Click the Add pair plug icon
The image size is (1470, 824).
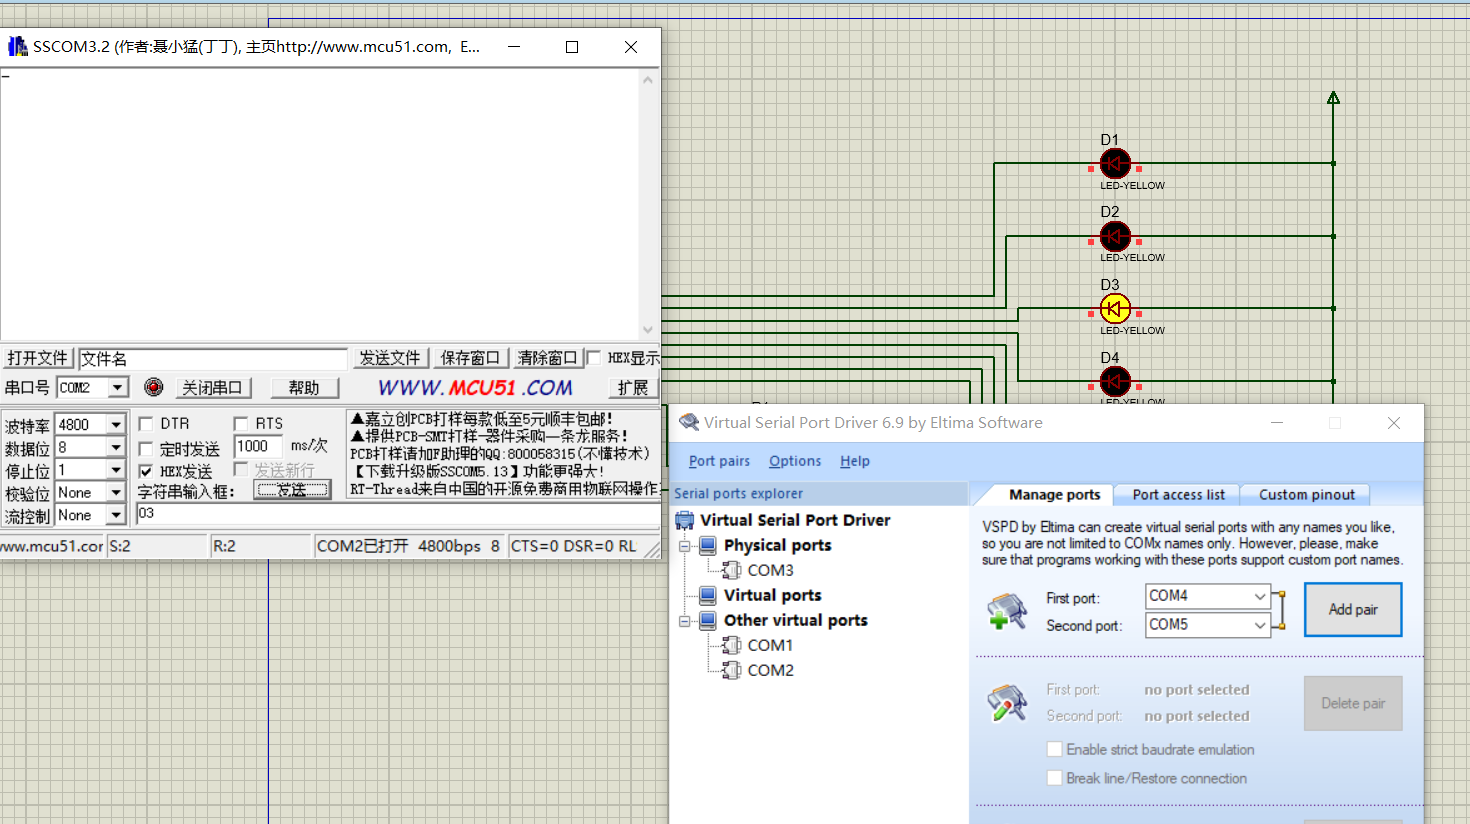tap(1006, 611)
